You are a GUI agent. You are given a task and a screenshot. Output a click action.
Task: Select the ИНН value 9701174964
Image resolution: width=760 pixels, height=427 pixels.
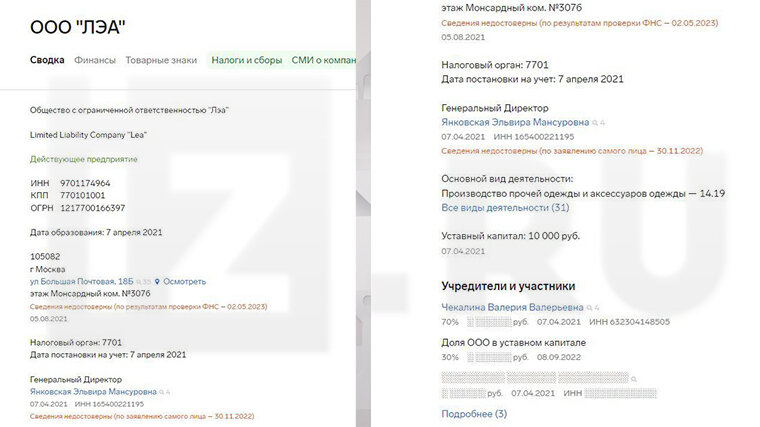tap(85, 183)
